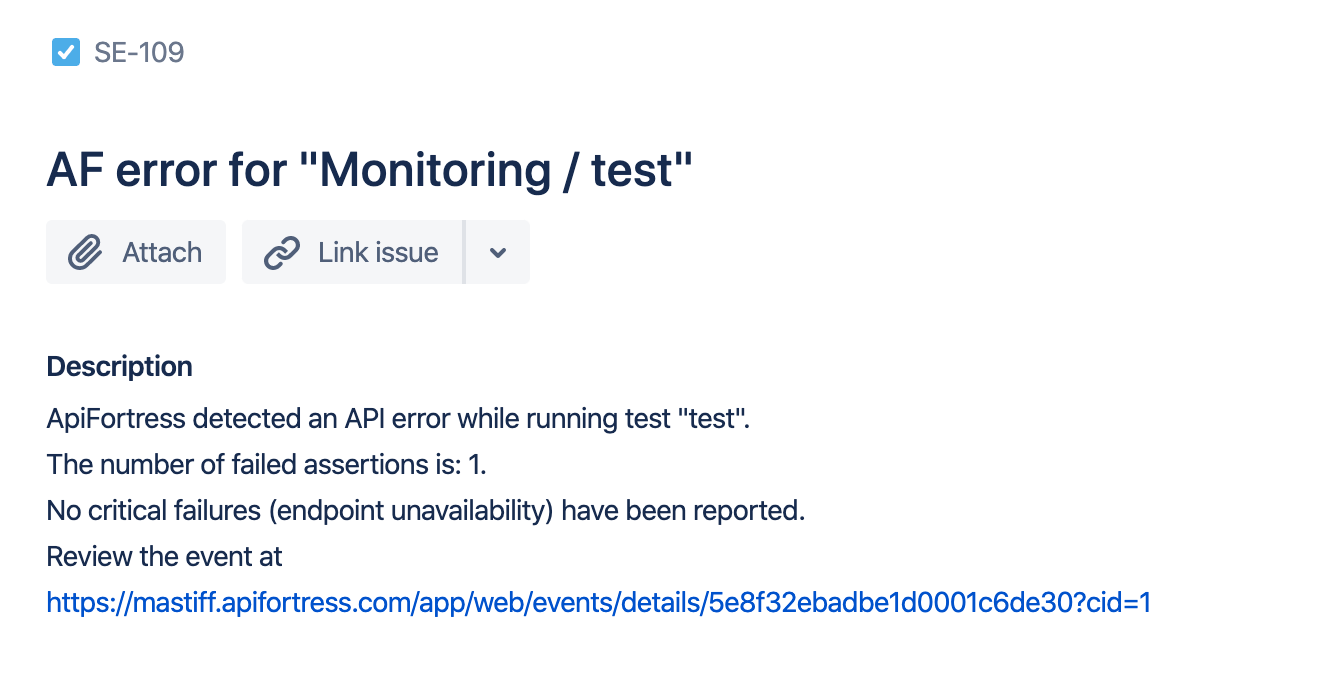Image resolution: width=1336 pixels, height=692 pixels.
Task: Open the mastiff.apifortress.com event details link
Action: coord(599,603)
